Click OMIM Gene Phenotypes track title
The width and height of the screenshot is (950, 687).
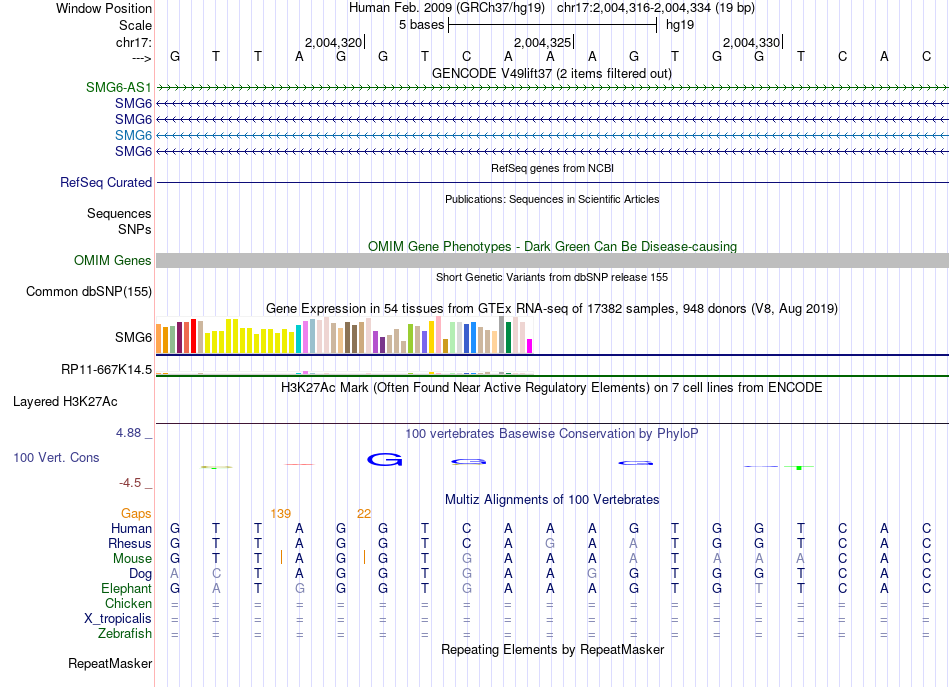pyautogui.click(x=553, y=247)
